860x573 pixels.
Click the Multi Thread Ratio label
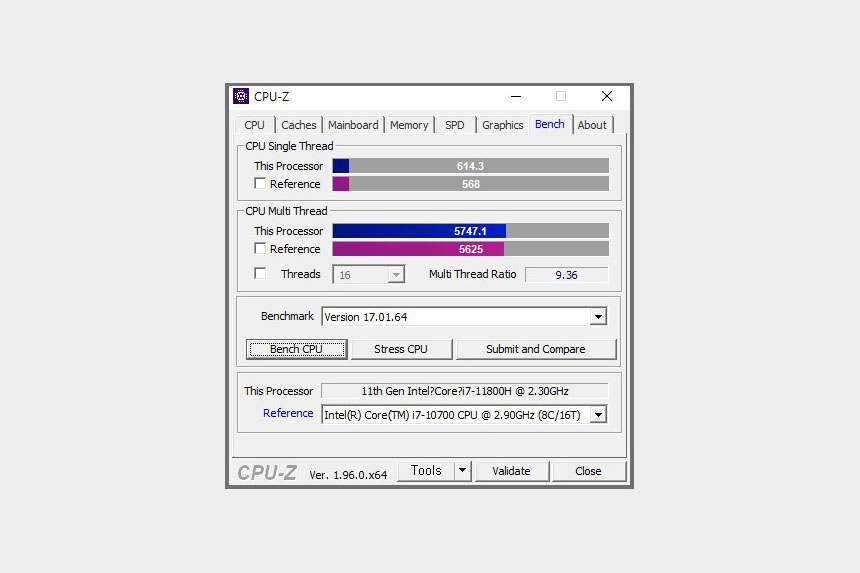pos(473,274)
